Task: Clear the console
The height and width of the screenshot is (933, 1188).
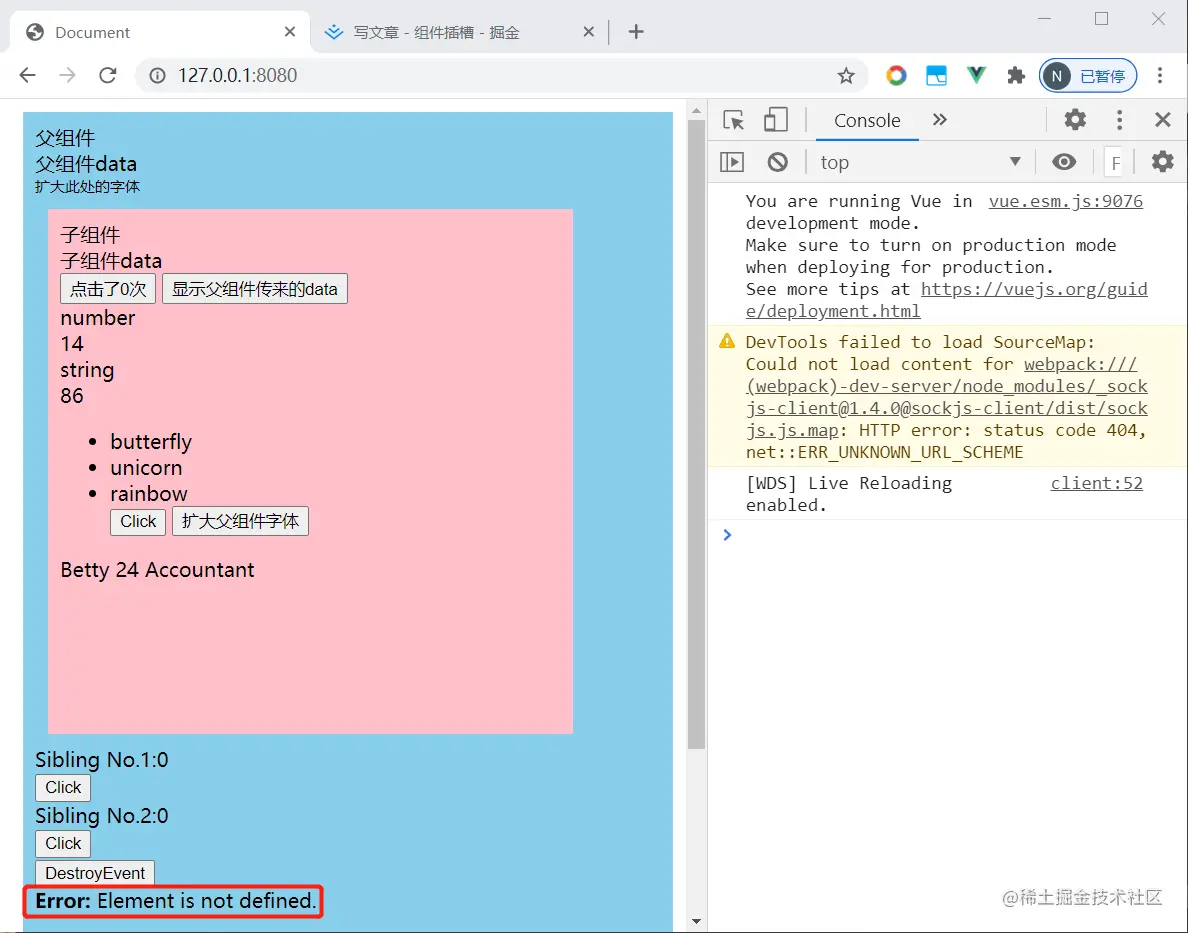Action: [777, 161]
